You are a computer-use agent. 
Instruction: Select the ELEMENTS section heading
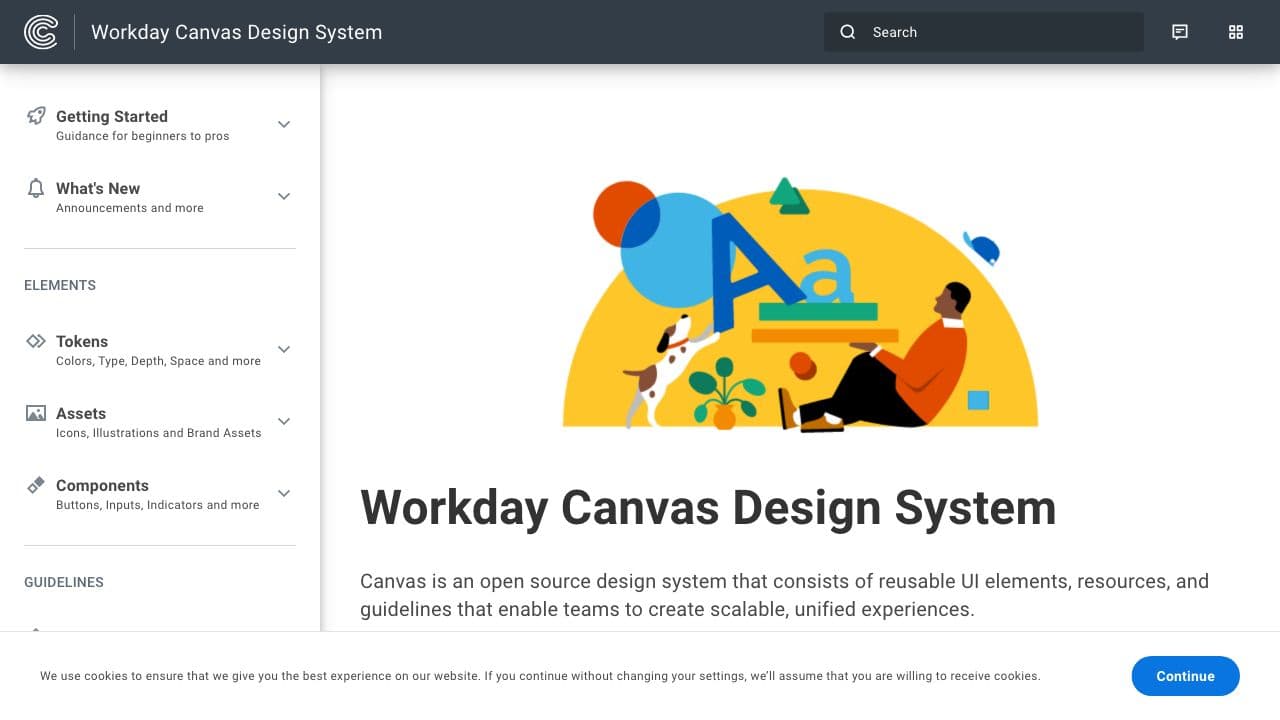tap(59, 285)
